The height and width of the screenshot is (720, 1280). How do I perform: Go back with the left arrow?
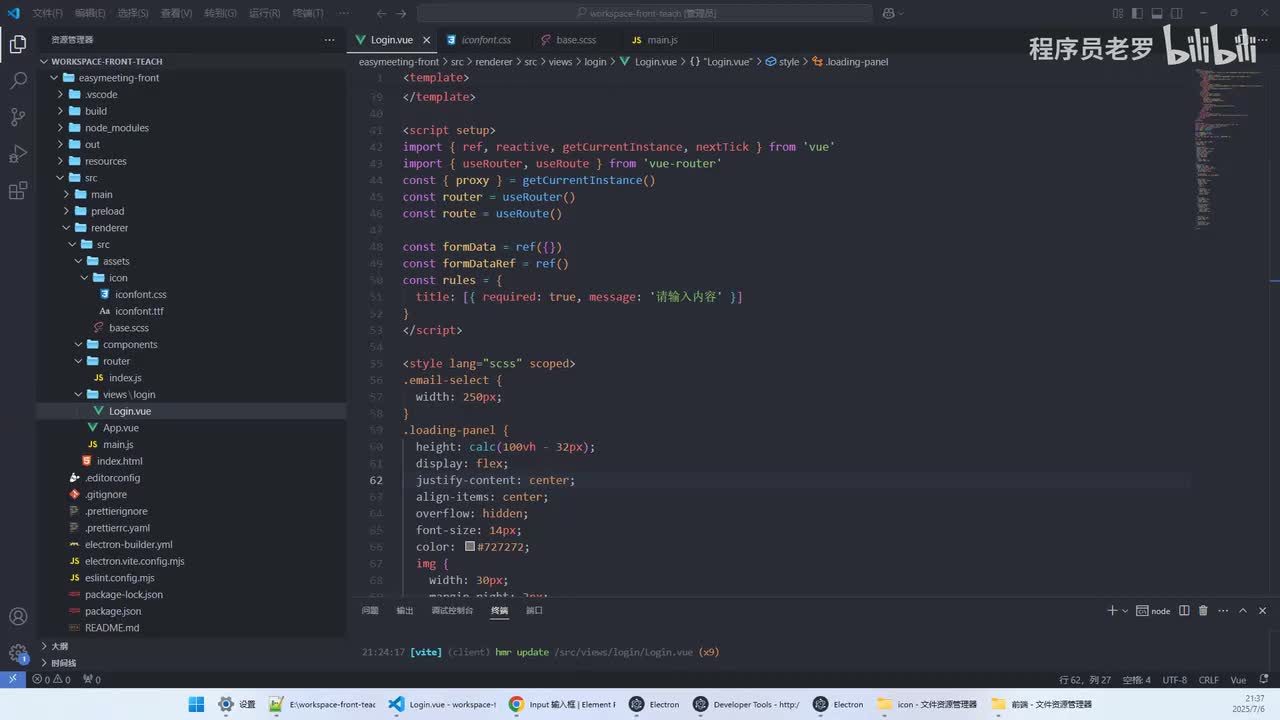click(x=381, y=13)
